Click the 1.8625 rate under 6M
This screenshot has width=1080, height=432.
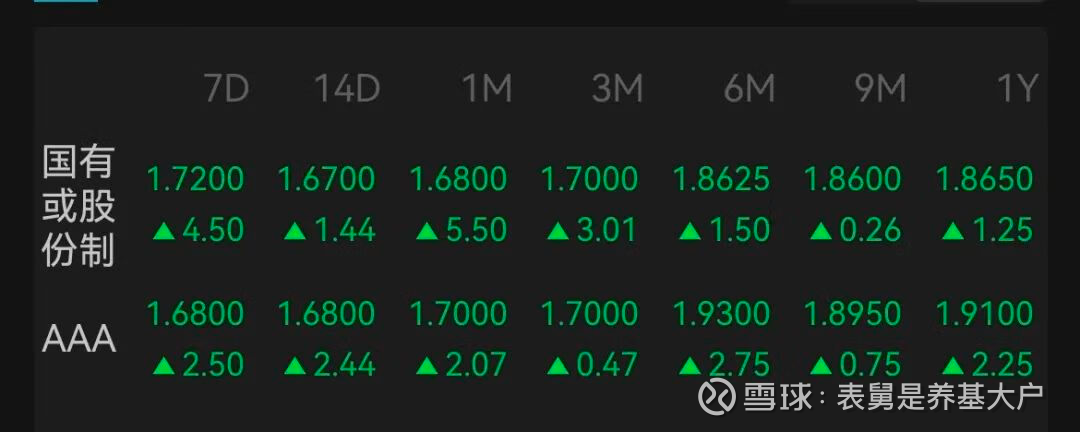pyautogui.click(x=721, y=179)
